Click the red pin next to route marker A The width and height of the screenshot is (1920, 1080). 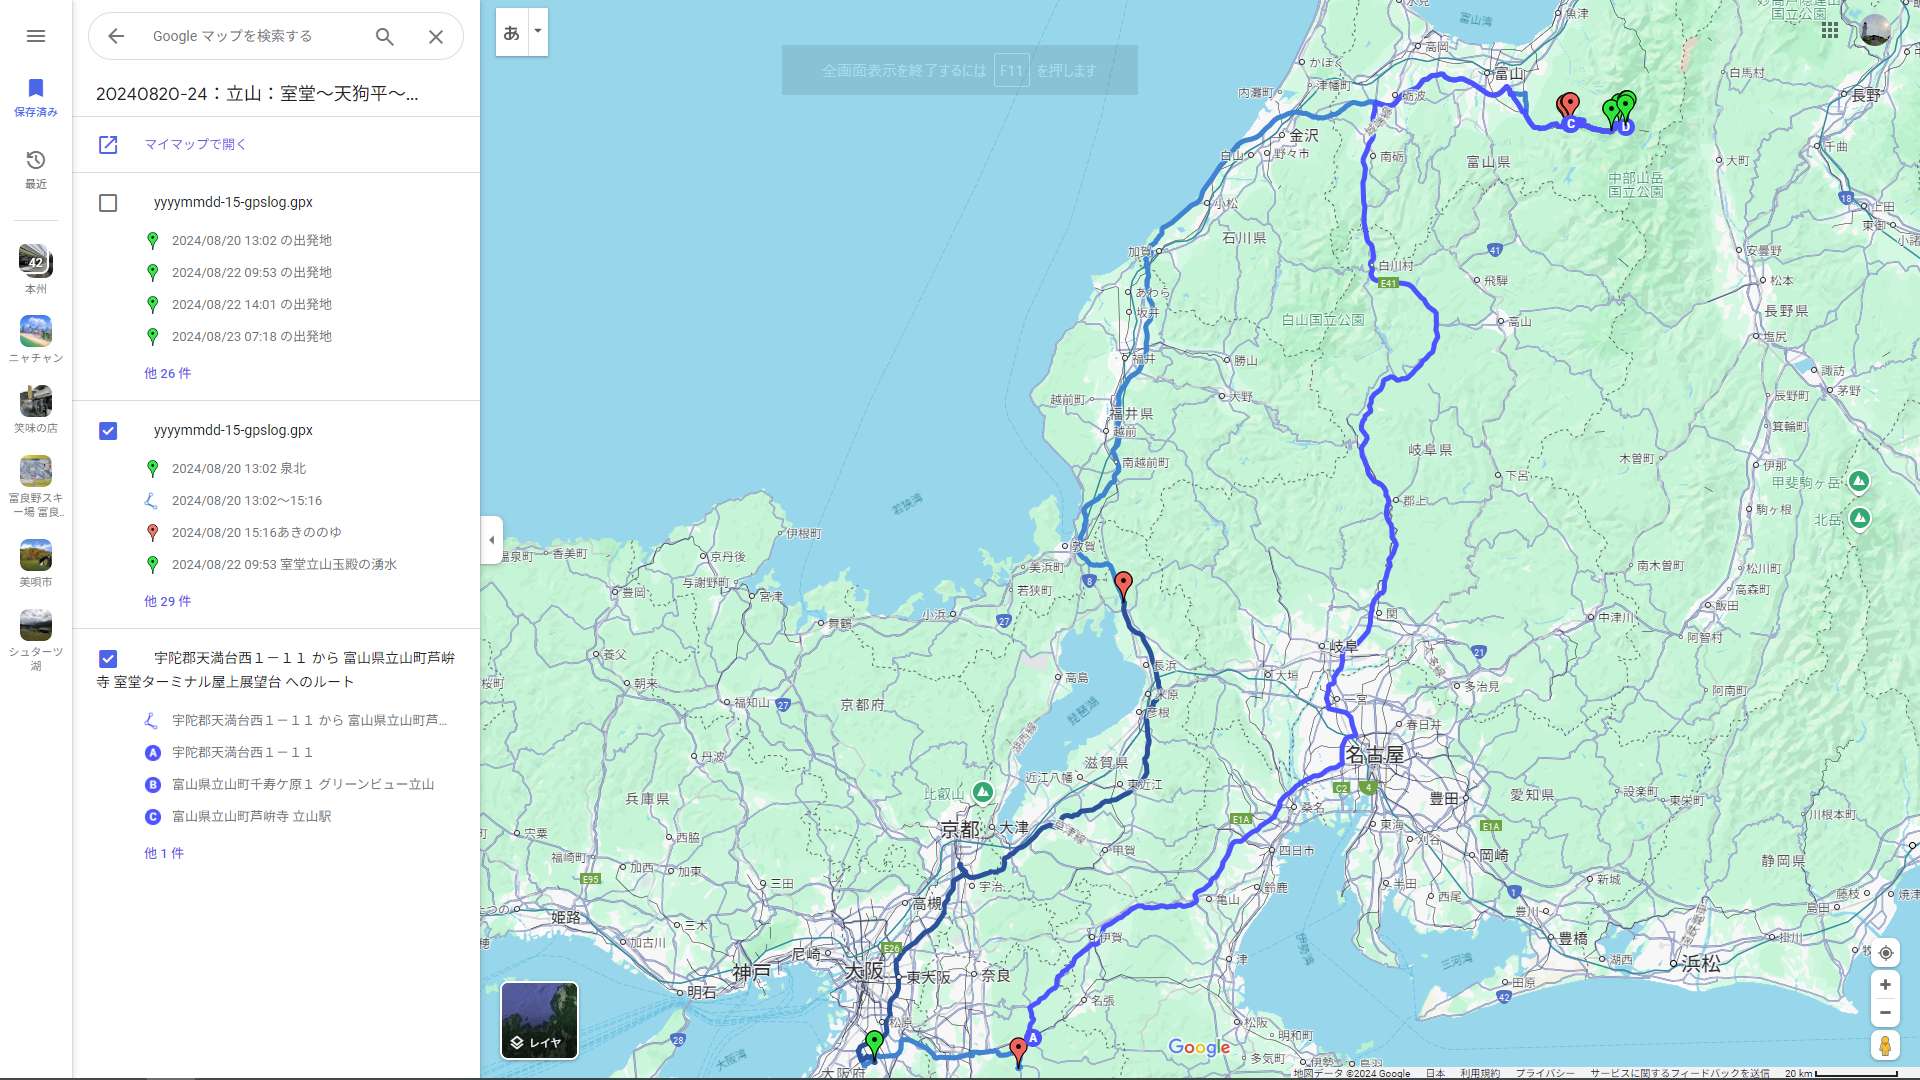[1018, 1050]
